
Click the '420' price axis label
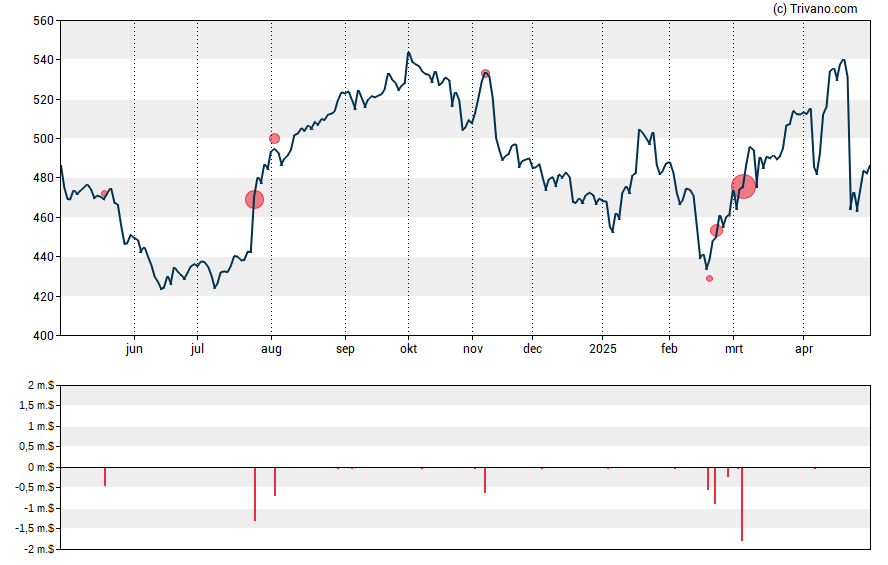coord(44,297)
